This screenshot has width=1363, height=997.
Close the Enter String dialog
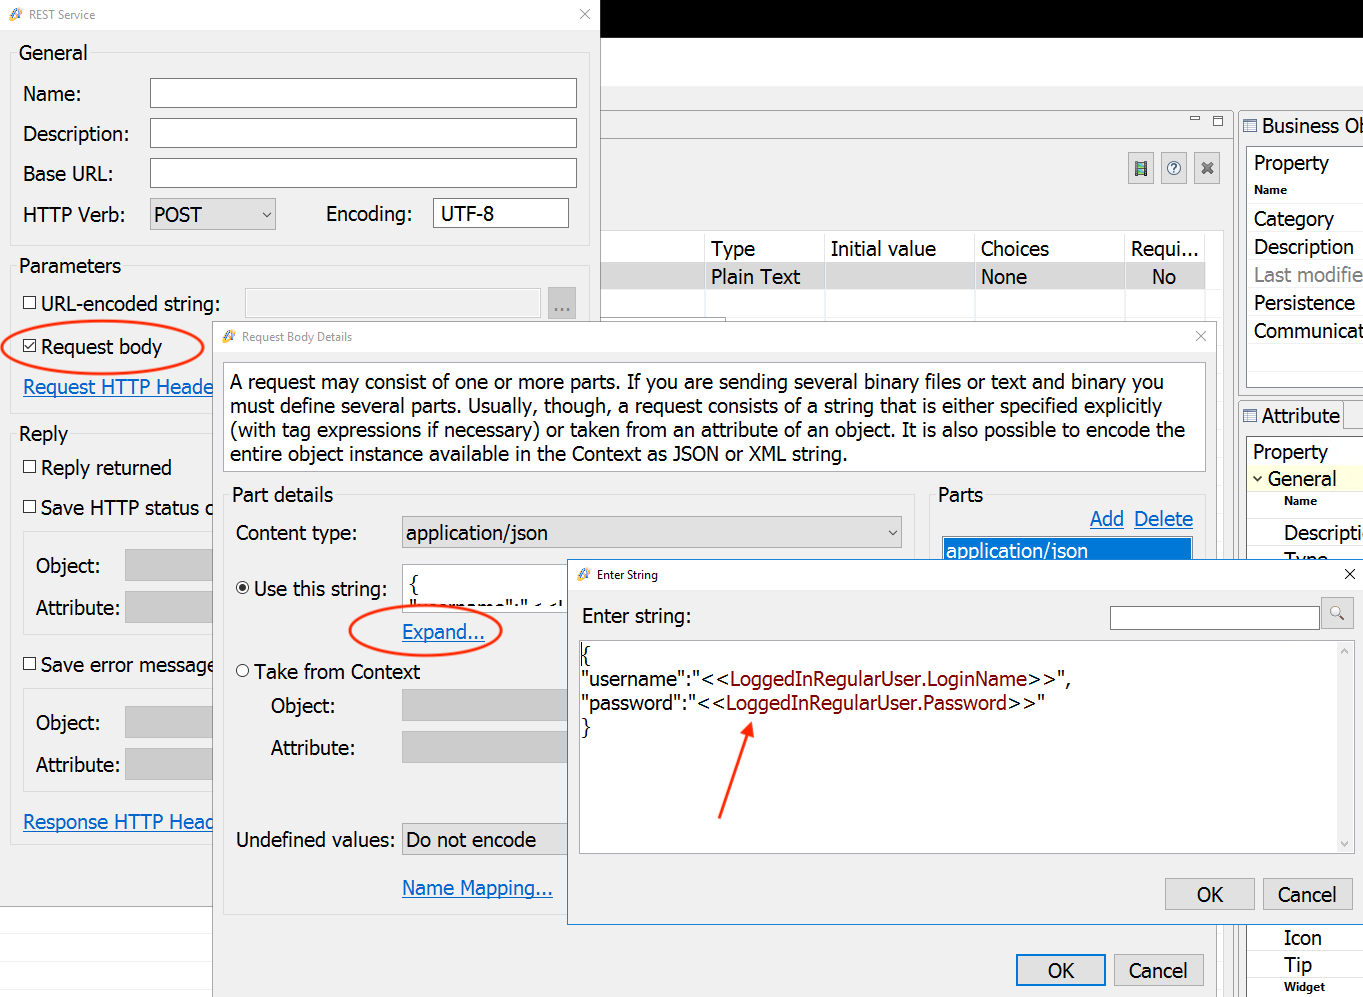[x=1349, y=574]
